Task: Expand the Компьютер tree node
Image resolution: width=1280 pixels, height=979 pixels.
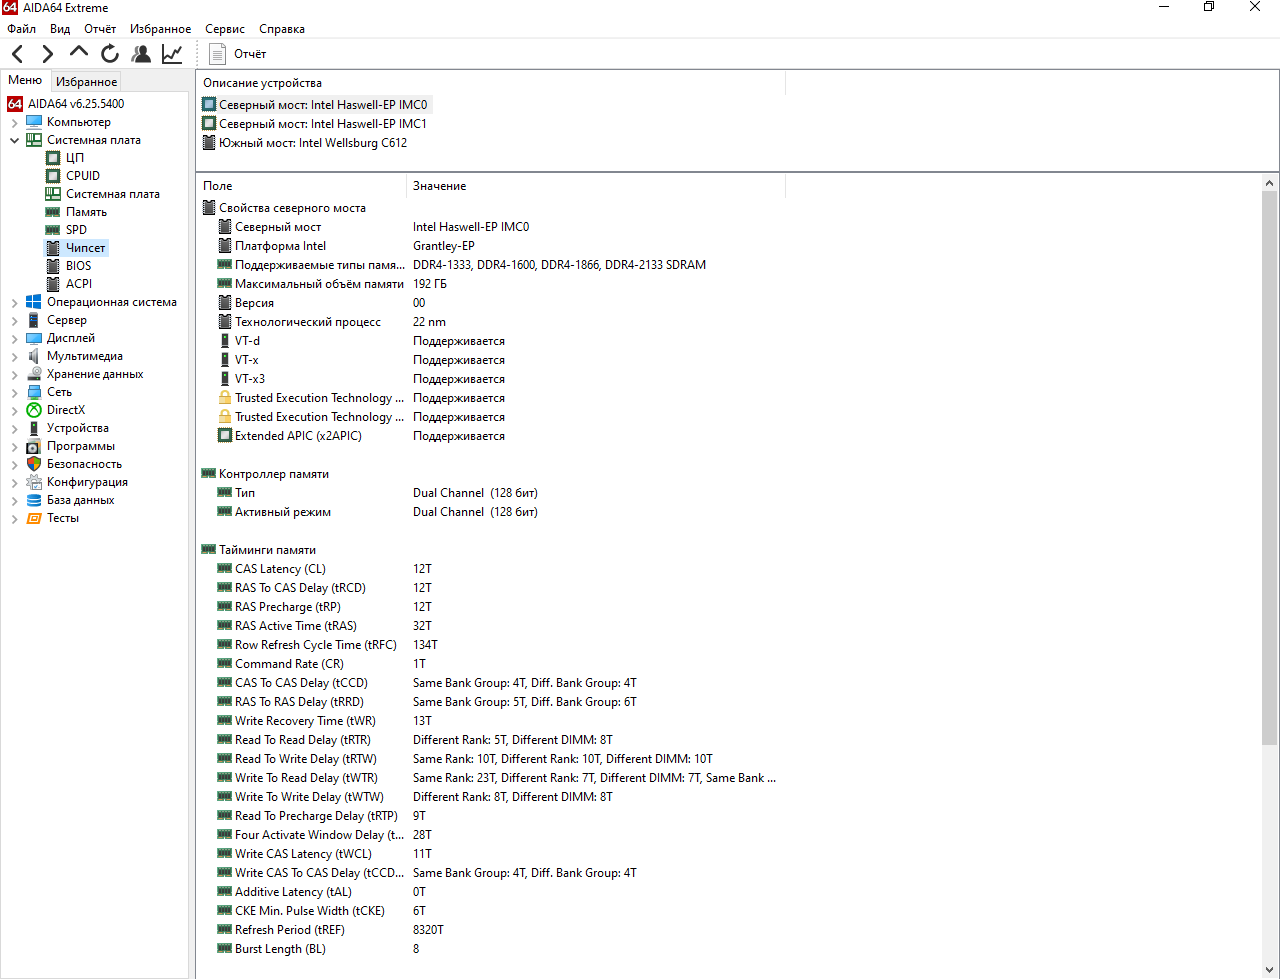Action: [x=15, y=122]
